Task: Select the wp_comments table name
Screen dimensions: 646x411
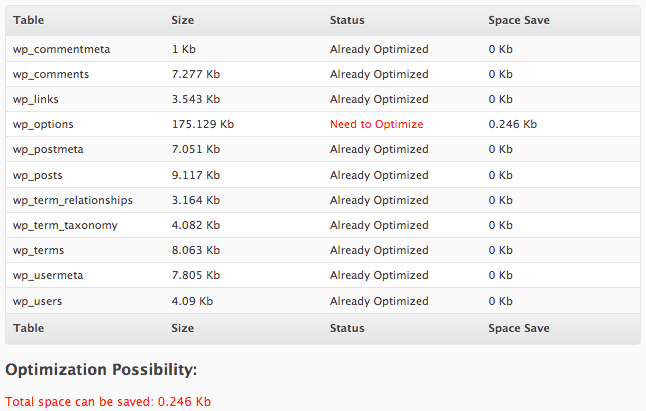Action: click(51, 75)
